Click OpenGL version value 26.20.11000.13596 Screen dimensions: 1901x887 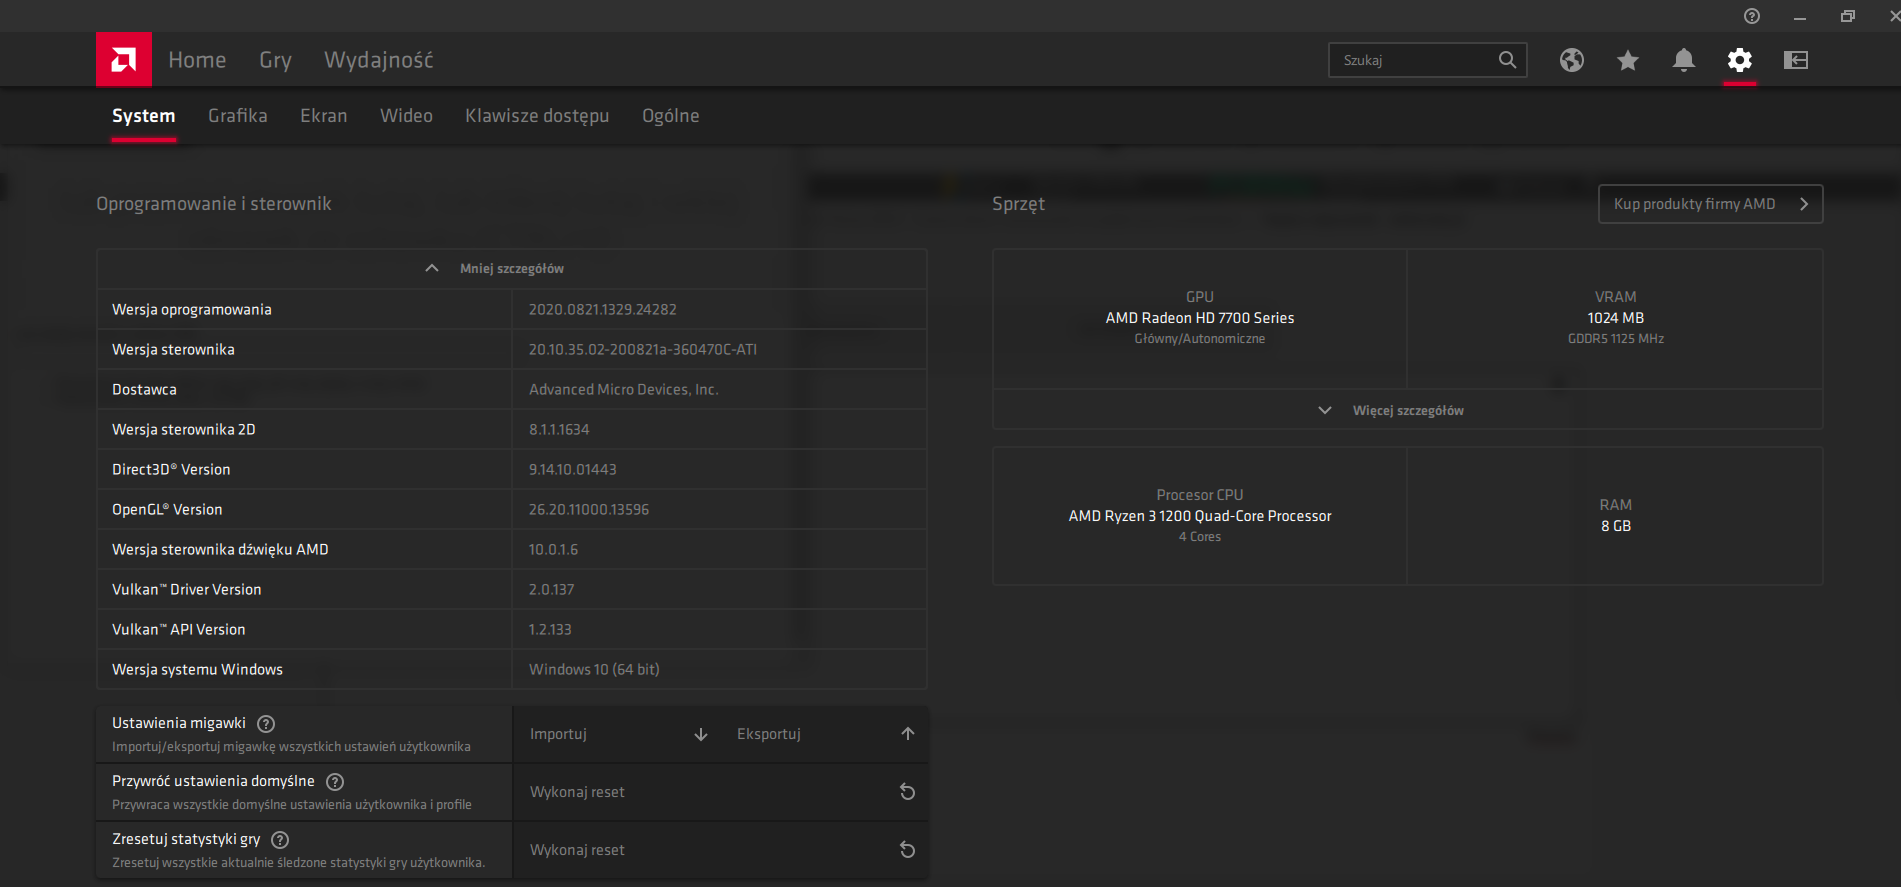(589, 510)
